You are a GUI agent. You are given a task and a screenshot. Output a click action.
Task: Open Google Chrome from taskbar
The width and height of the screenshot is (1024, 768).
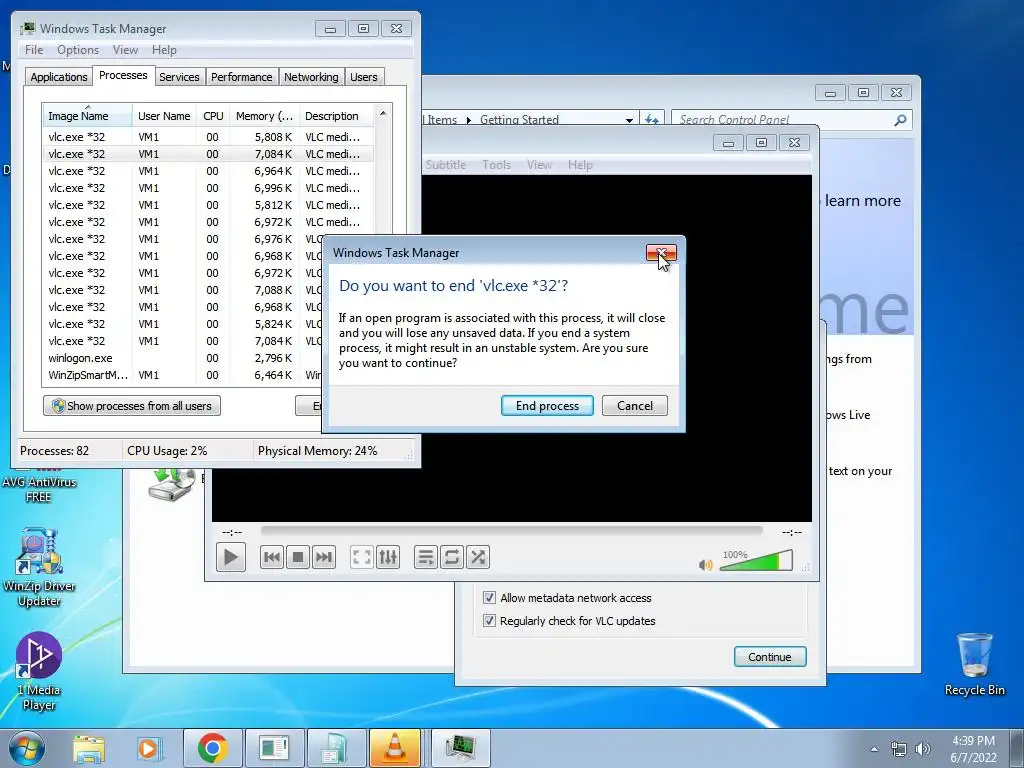(212, 748)
